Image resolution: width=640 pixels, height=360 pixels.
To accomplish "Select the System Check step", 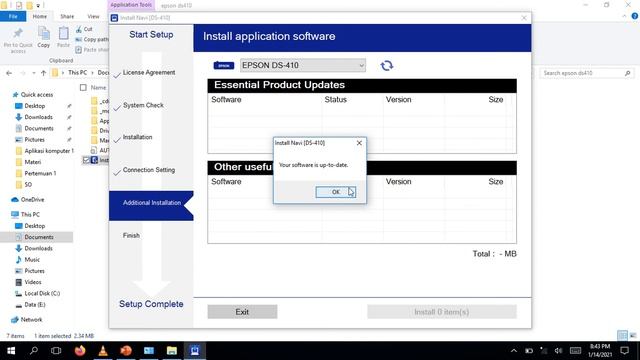I will 143,105.
